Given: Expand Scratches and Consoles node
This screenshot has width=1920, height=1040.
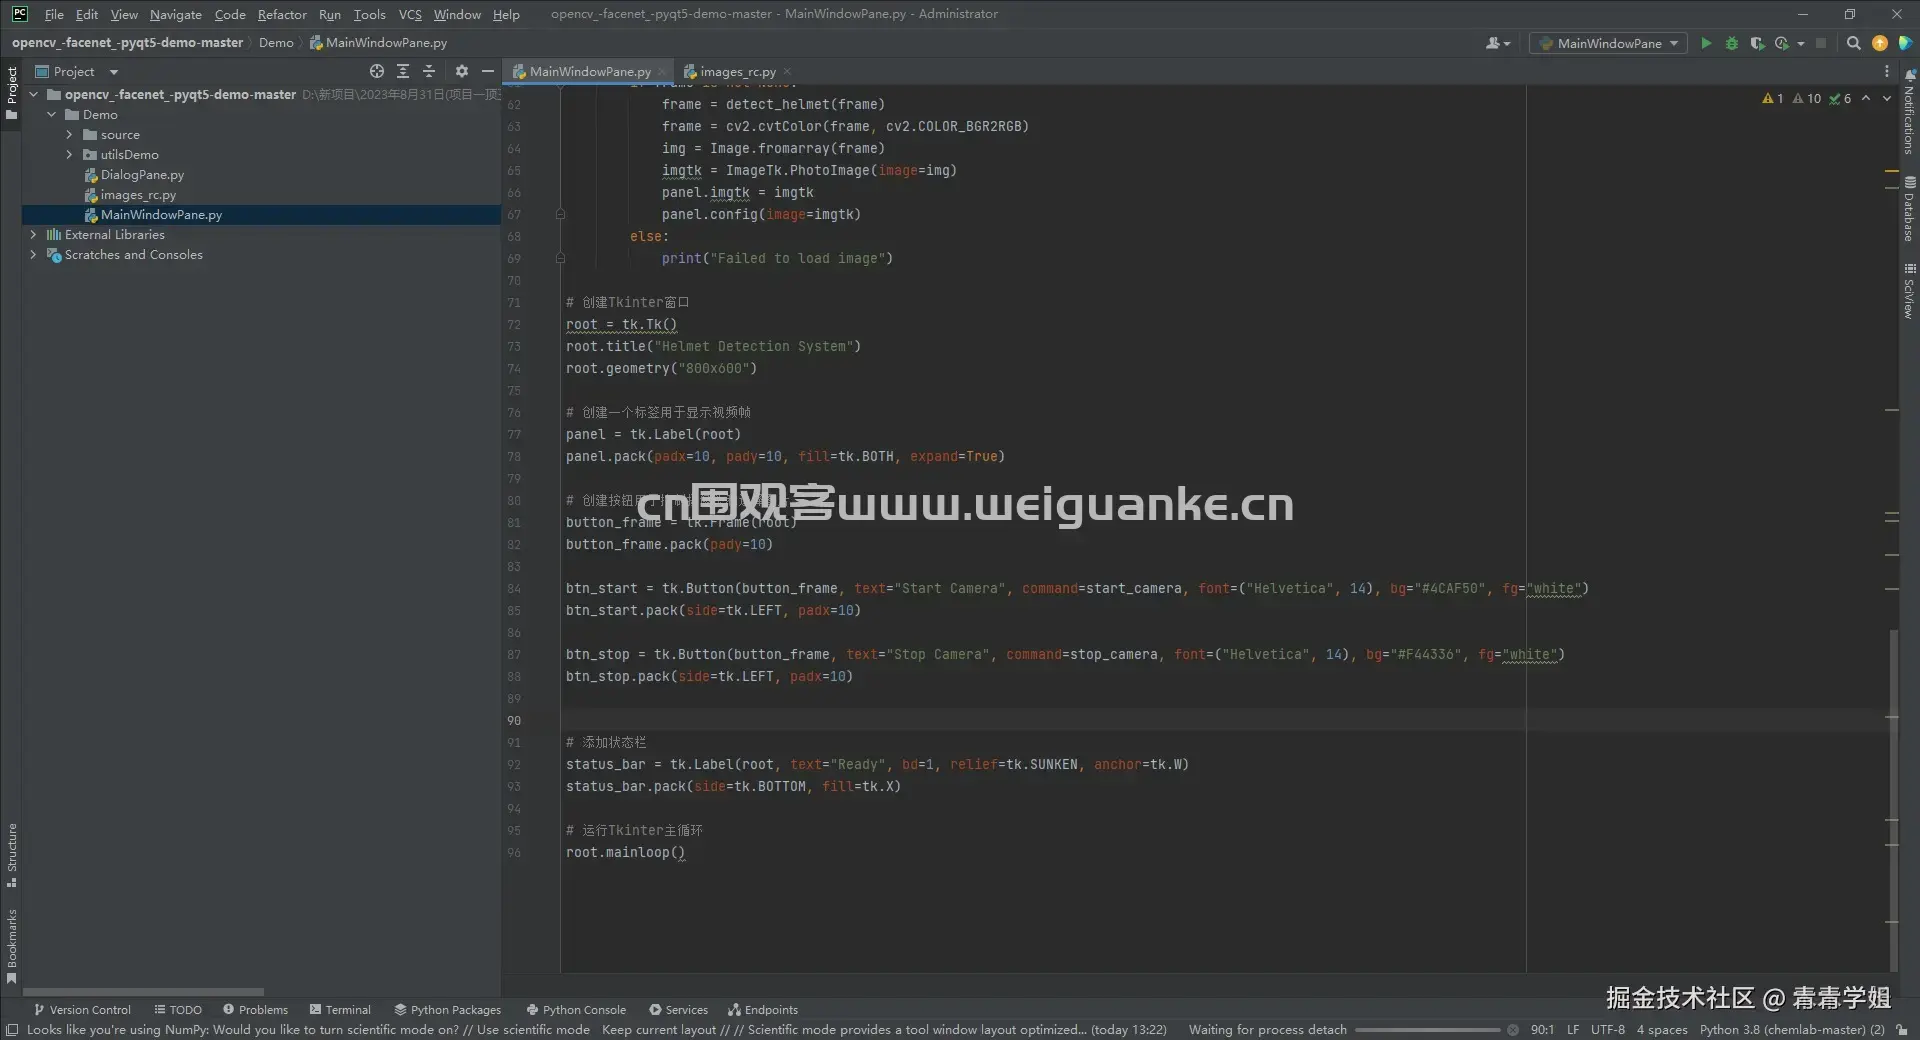Looking at the screenshot, I should [x=34, y=254].
